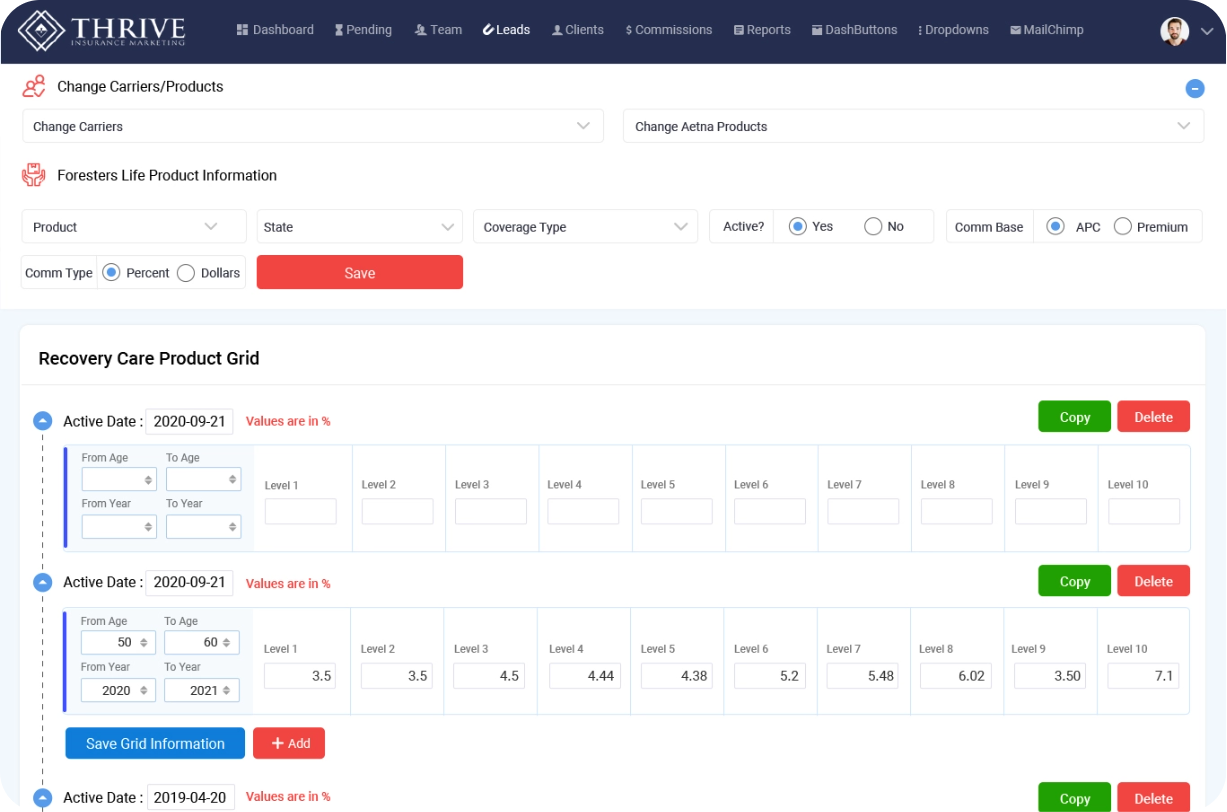Viewport: 1227px width, 812px height.
Task: Click Save Grid Information button
Action: (x=155, y=743)
